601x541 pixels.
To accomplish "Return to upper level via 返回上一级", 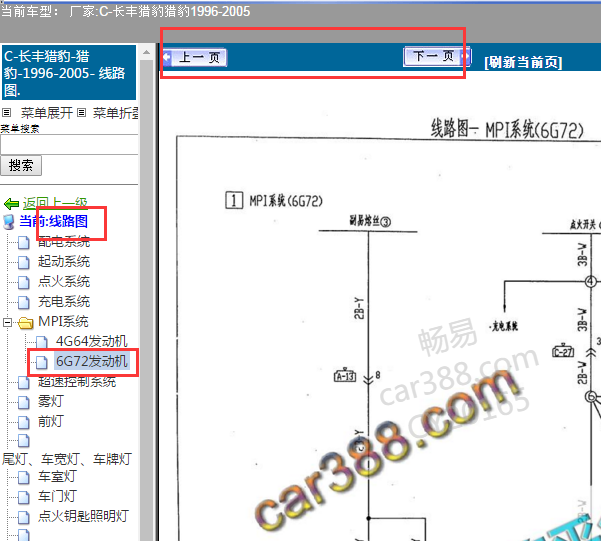I will click(x=55, y=203).
